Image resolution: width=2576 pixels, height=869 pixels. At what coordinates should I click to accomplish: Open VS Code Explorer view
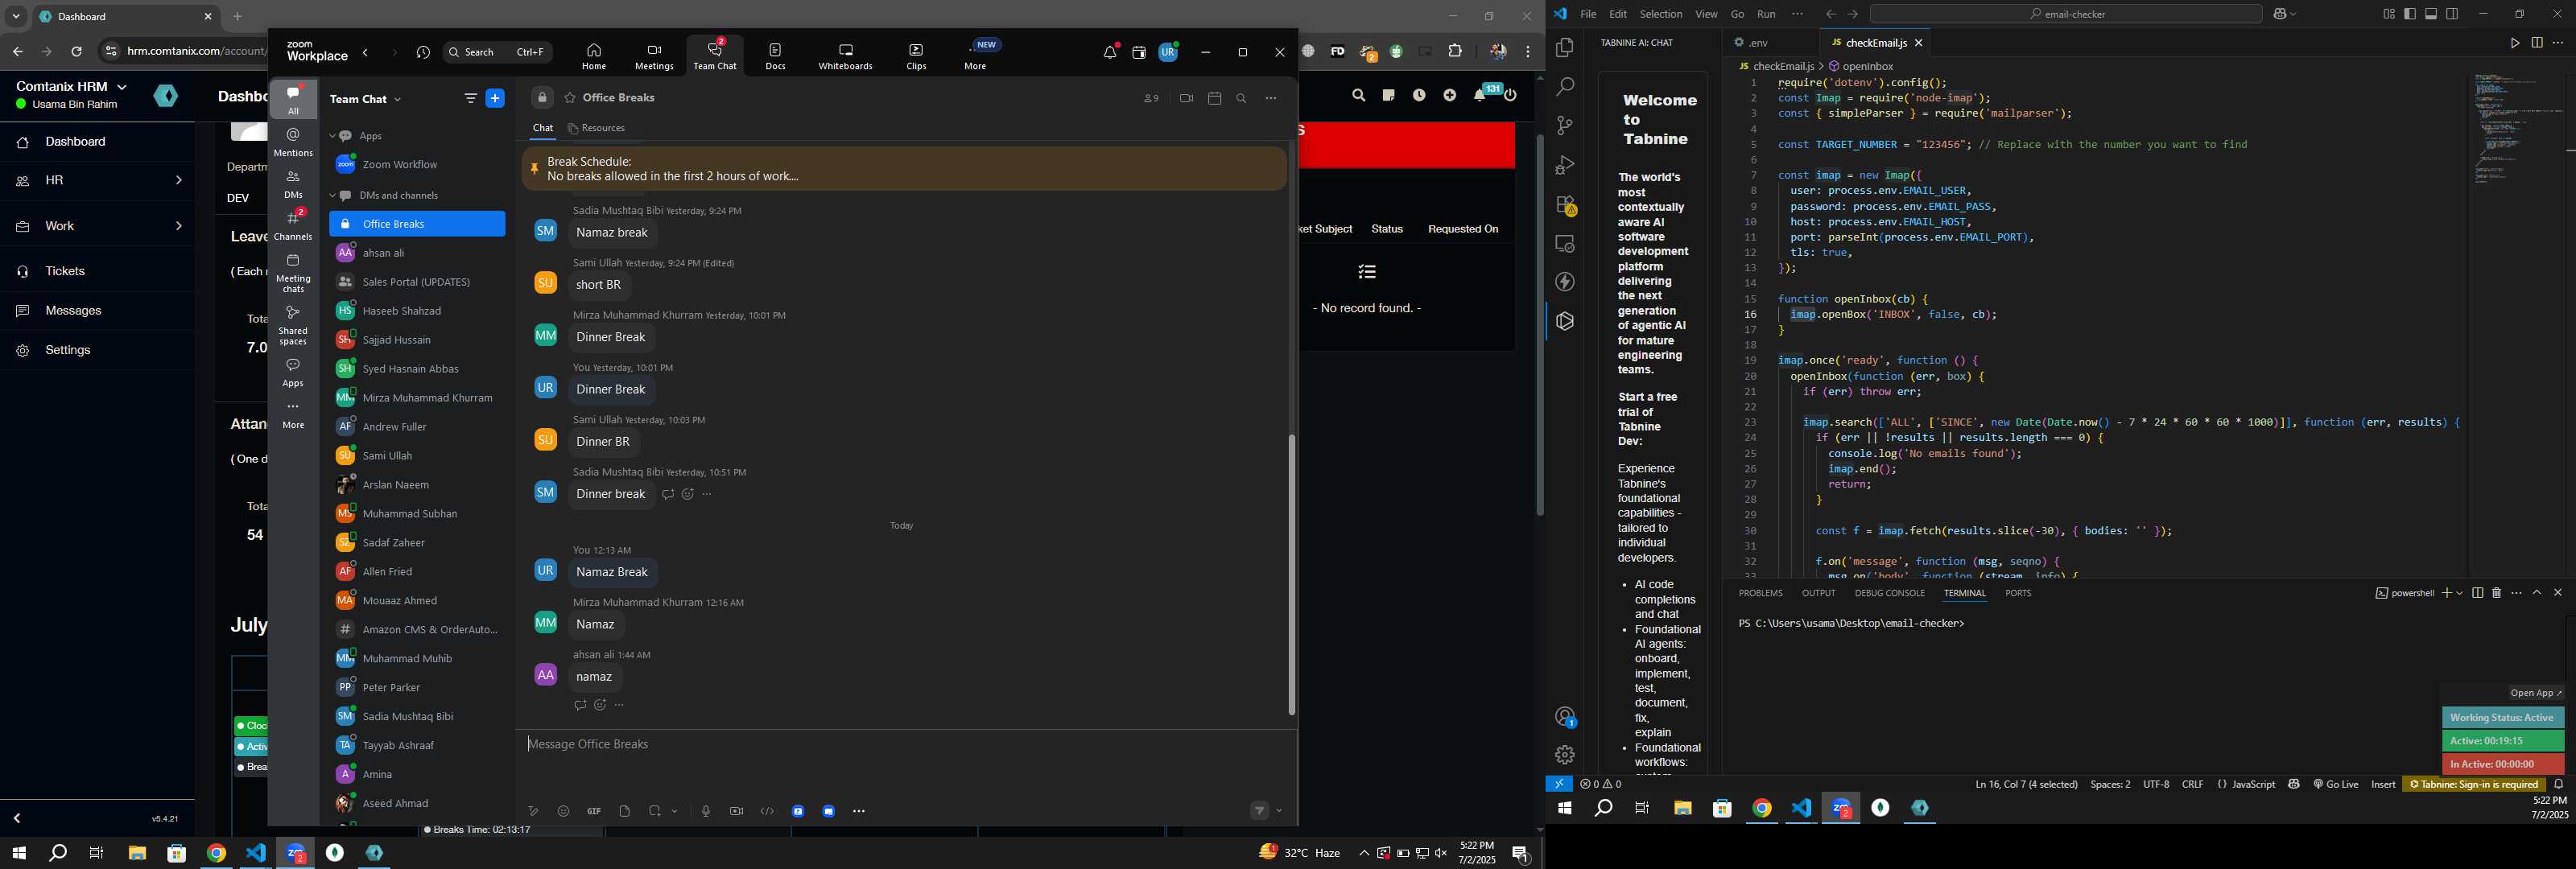1565,48
